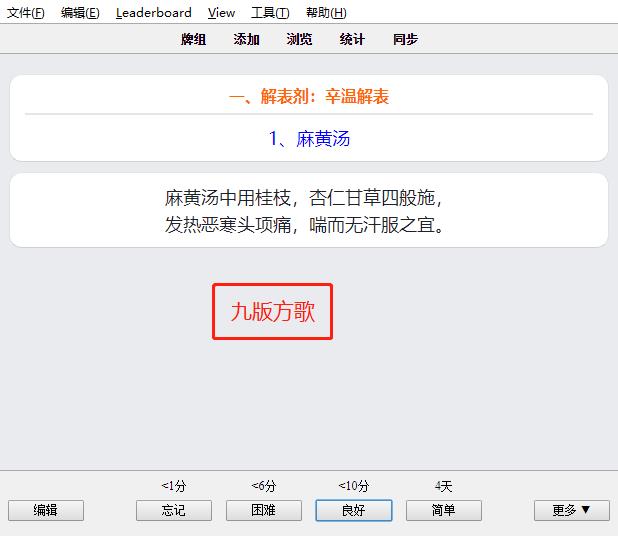Screen dimensions: 618x536
Task: Rate the card as 忘记
Action: coord(174,510)
